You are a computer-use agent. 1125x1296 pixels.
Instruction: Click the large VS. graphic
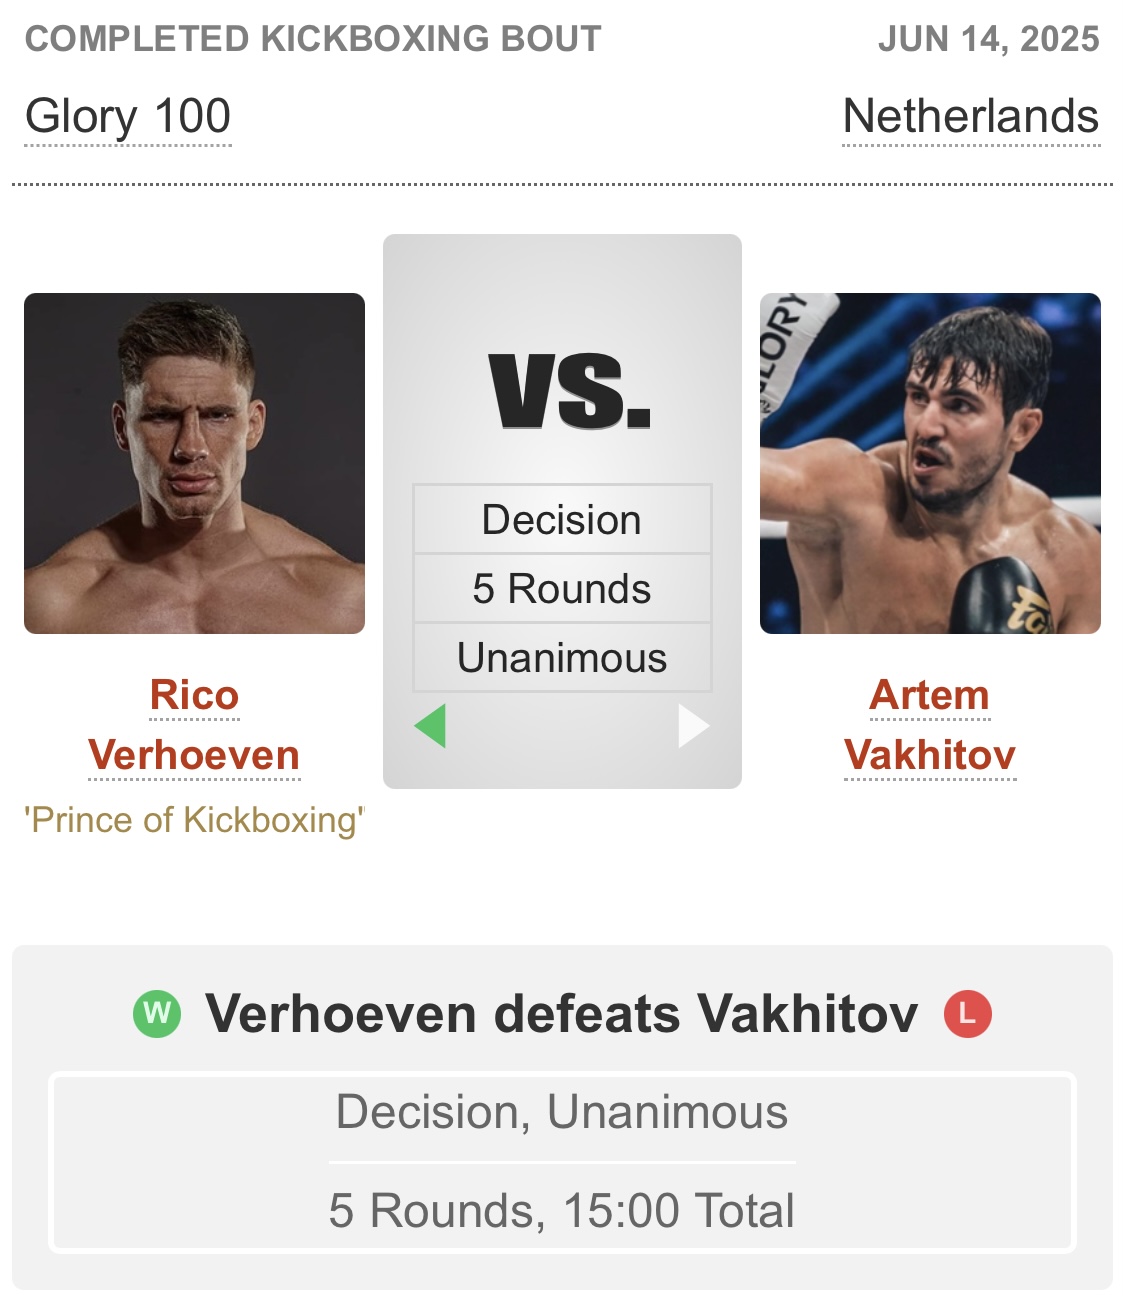click(569, 392)
